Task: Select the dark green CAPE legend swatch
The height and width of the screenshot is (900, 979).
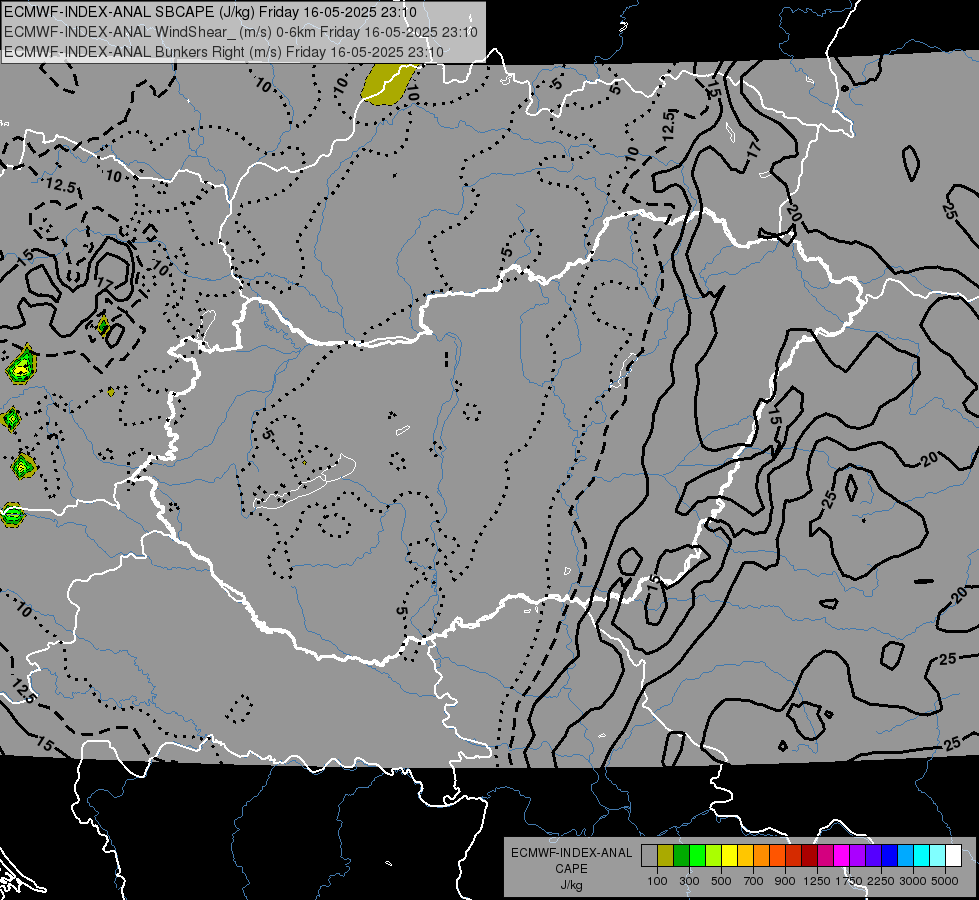Action: (681, 855)
